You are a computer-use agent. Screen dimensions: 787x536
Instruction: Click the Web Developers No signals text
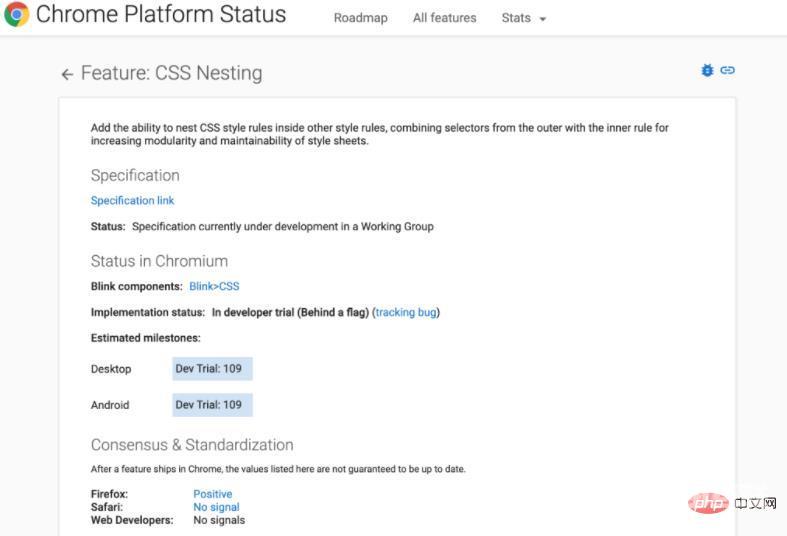219,520
